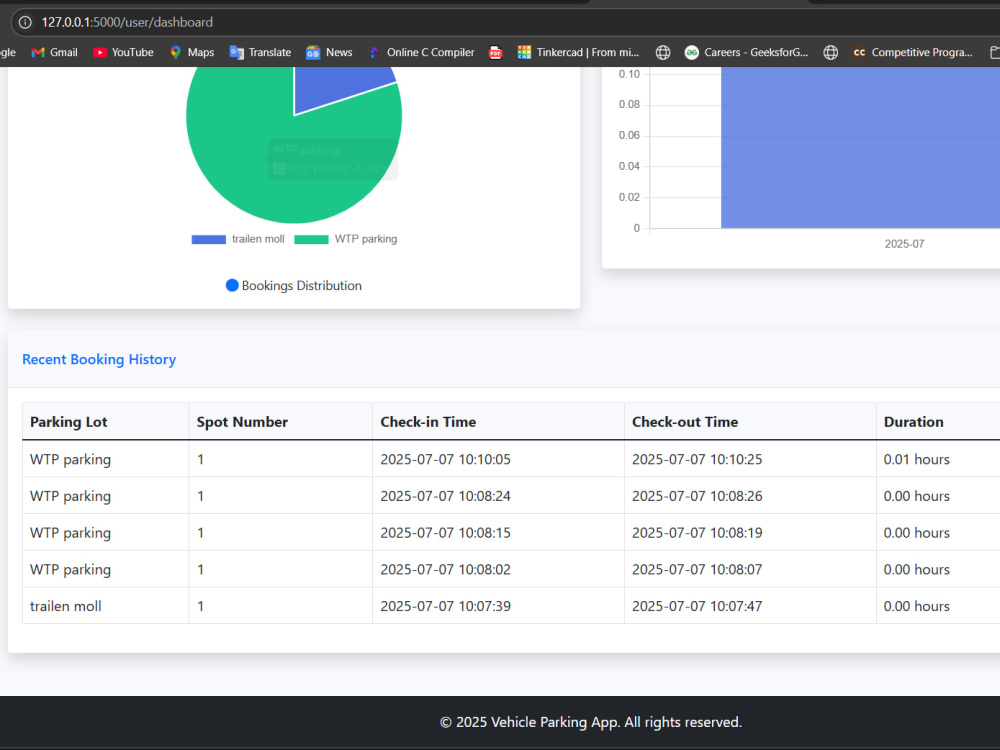Click the site info icon in address bar
This screenshot has height=750, width=1000.
click(25, 22)
